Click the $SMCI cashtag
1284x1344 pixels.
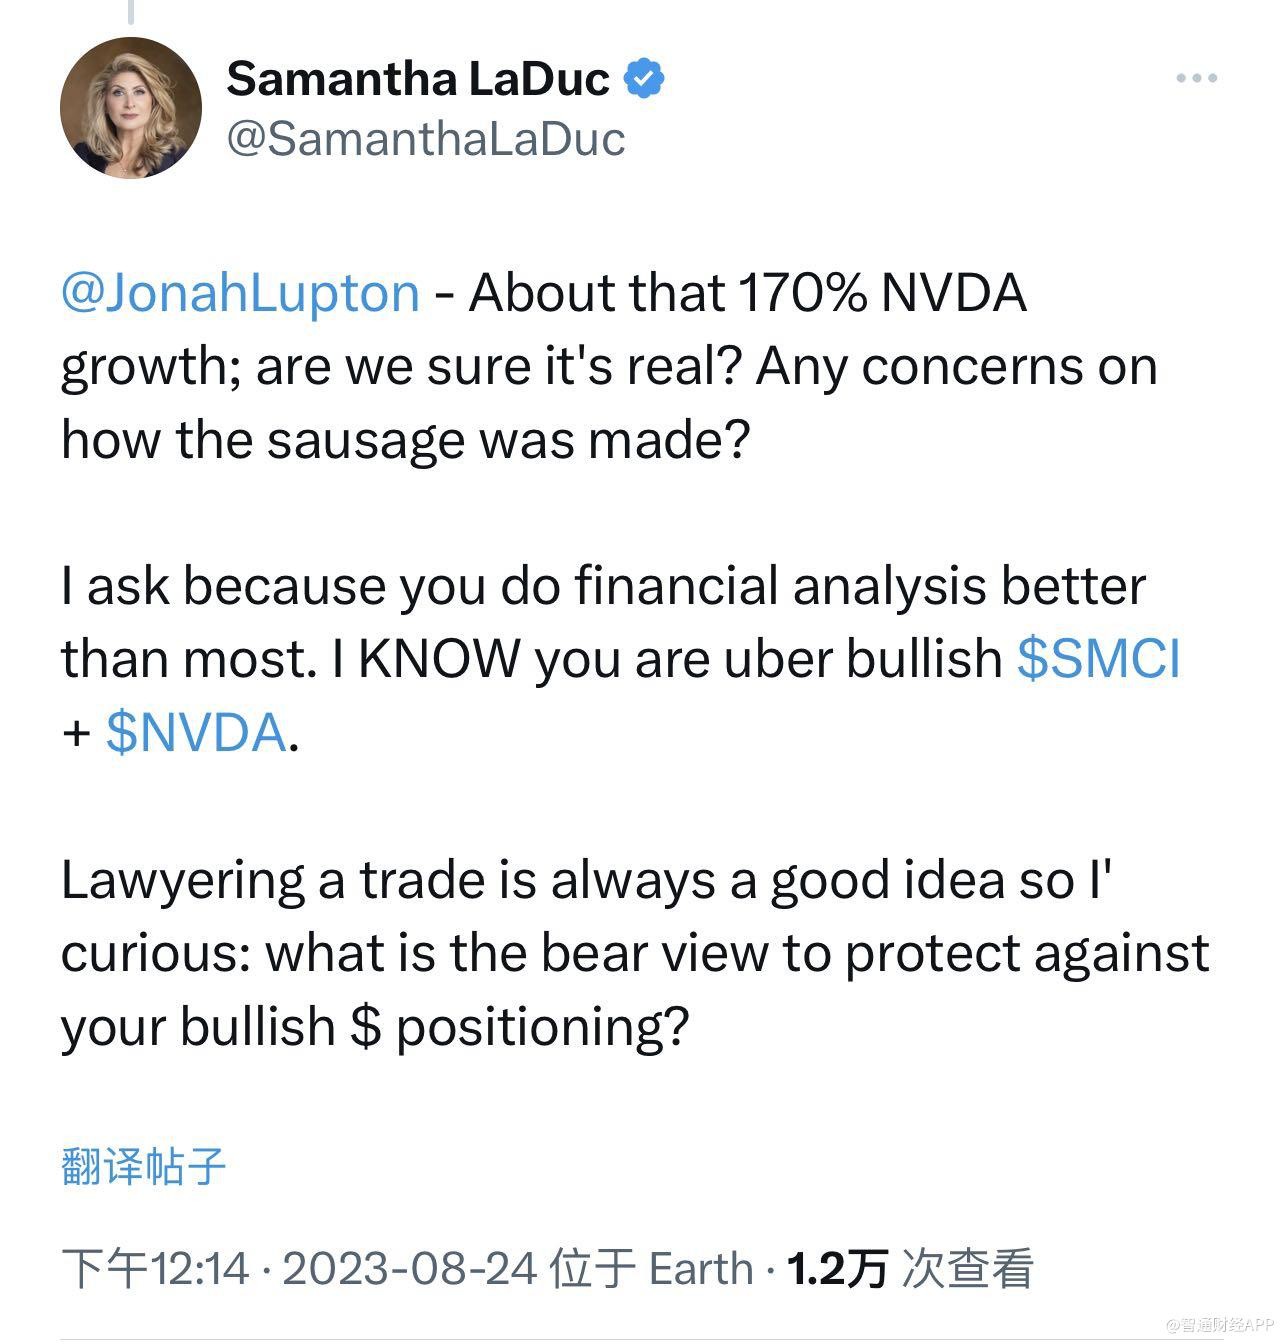tap(1099, 658)
